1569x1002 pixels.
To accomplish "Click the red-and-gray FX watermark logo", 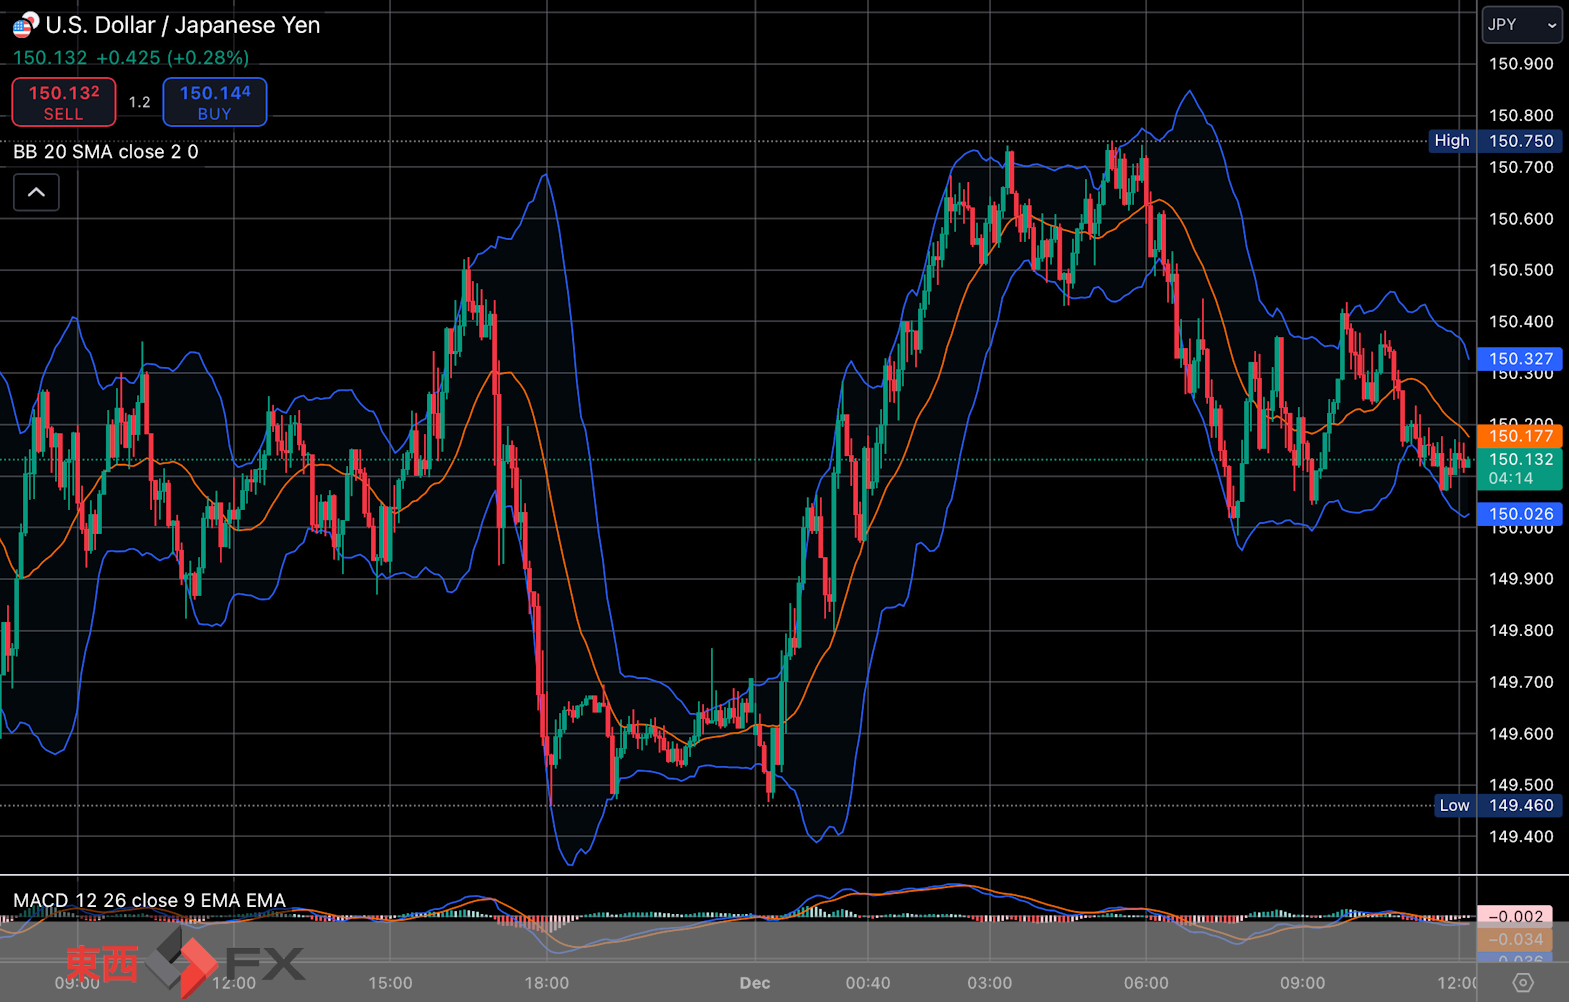I will click(185, 963).
